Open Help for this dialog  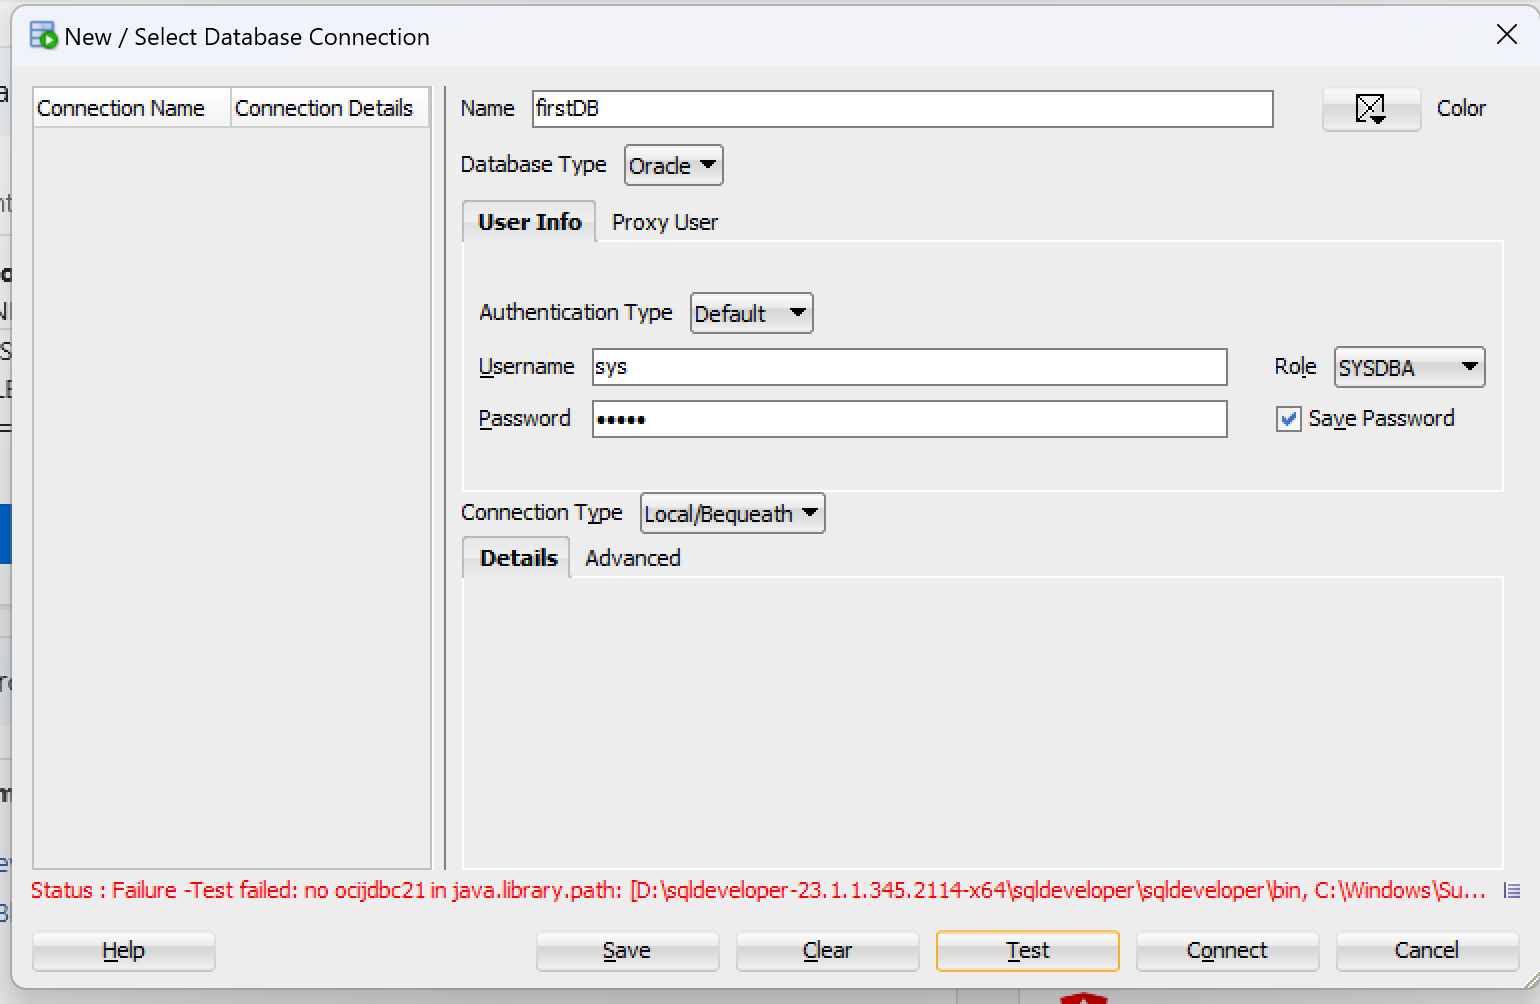123,950
